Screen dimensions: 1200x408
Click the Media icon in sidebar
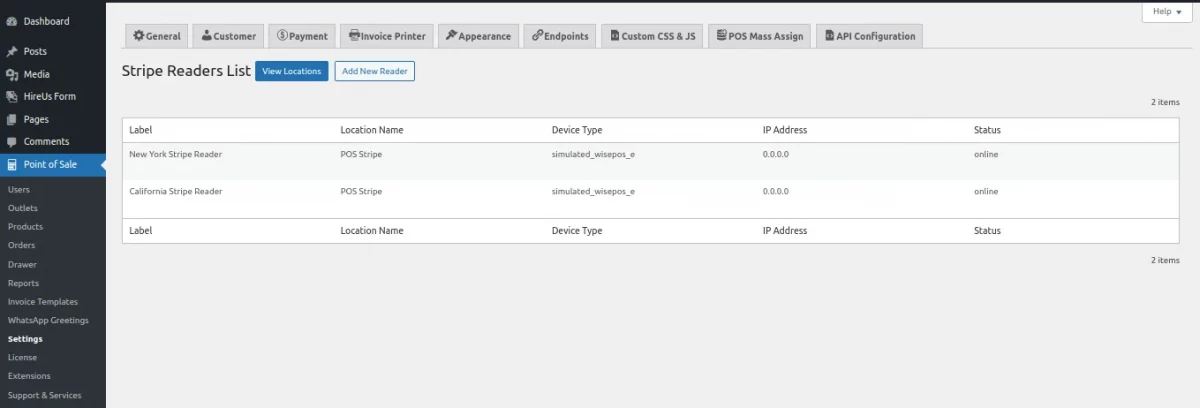tap(11, 74)
